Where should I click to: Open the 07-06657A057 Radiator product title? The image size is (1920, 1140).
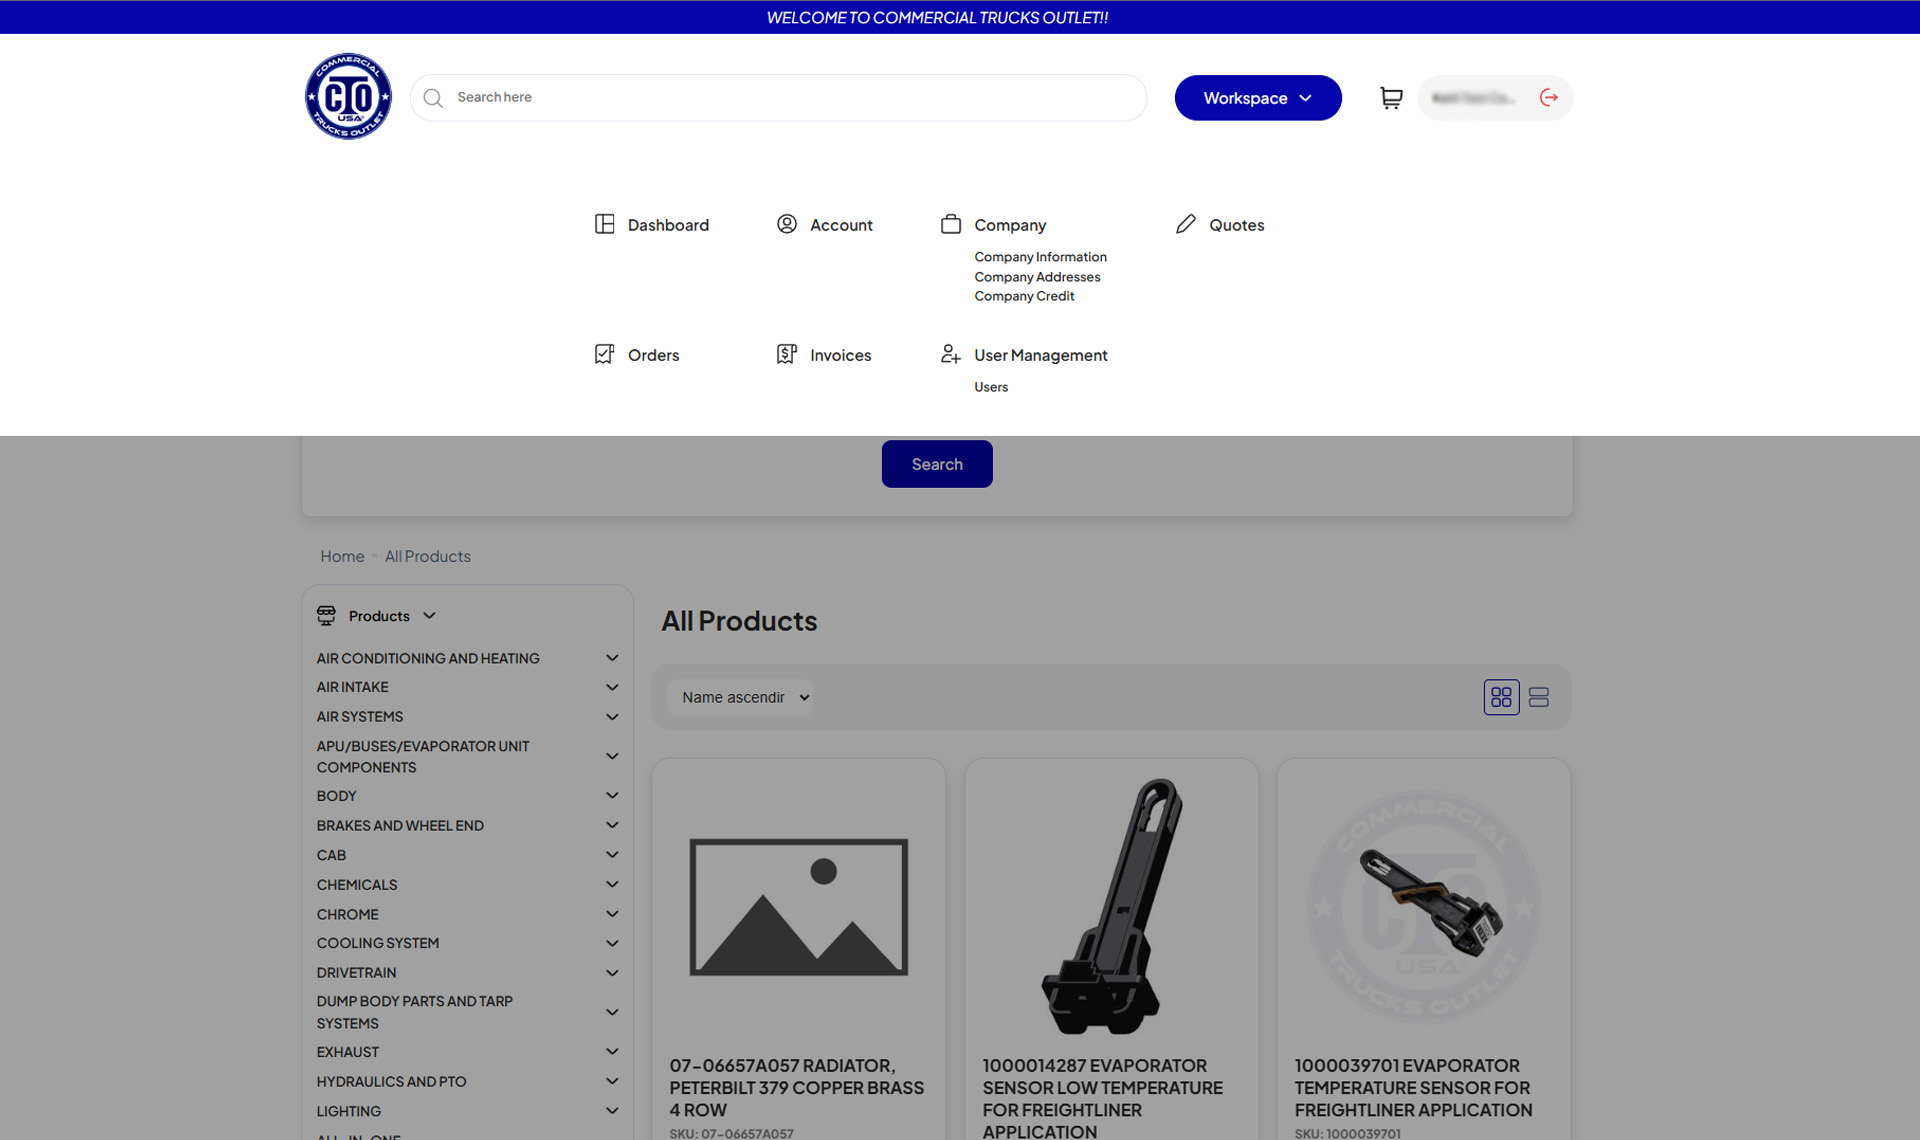pos(797,1088)
